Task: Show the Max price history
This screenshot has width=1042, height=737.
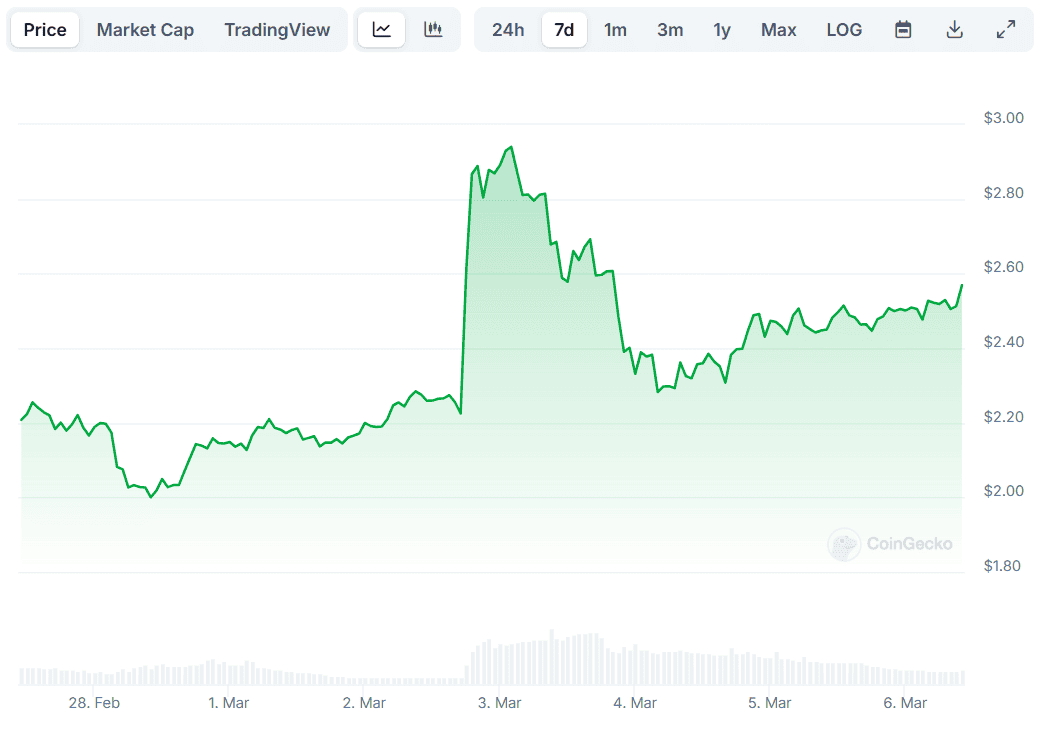Action: click(x=778, y=30)
